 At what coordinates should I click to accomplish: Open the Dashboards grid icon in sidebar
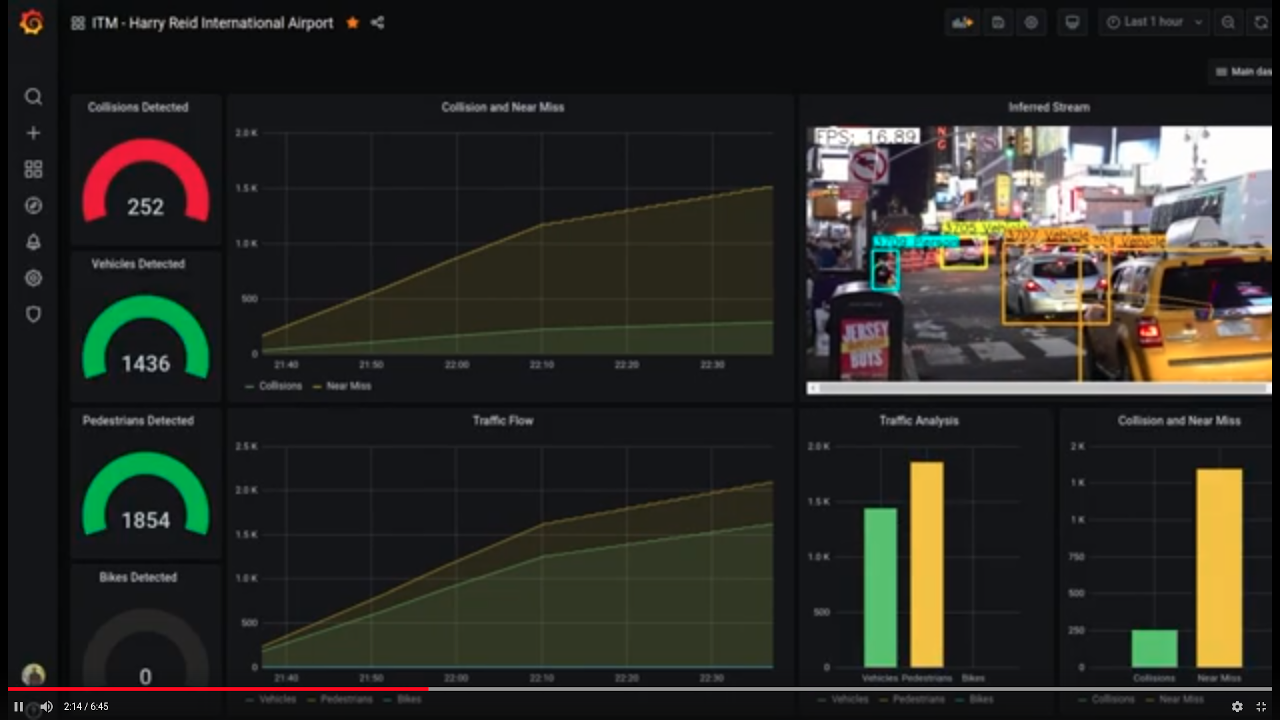coord(33,169)
